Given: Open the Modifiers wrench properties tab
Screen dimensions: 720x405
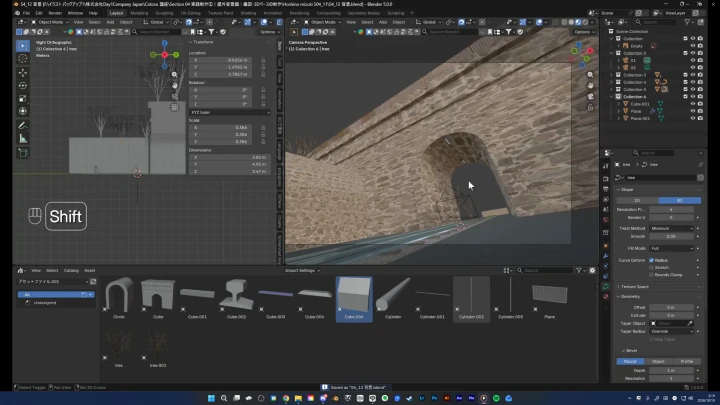Looking at the screenshot, I should [x=606, y=256].
